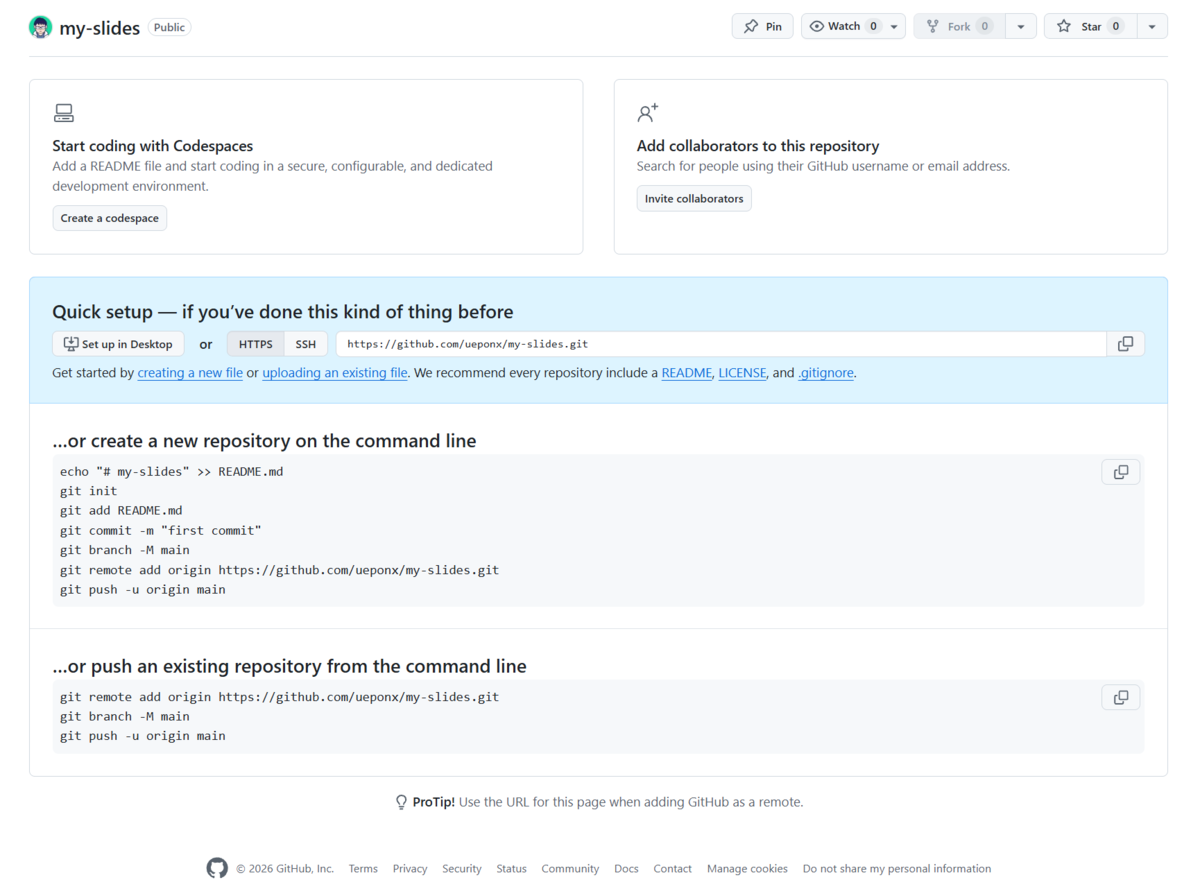Switch clone URL to SSH
The image size is (1200, 889).
coord(306,344)
